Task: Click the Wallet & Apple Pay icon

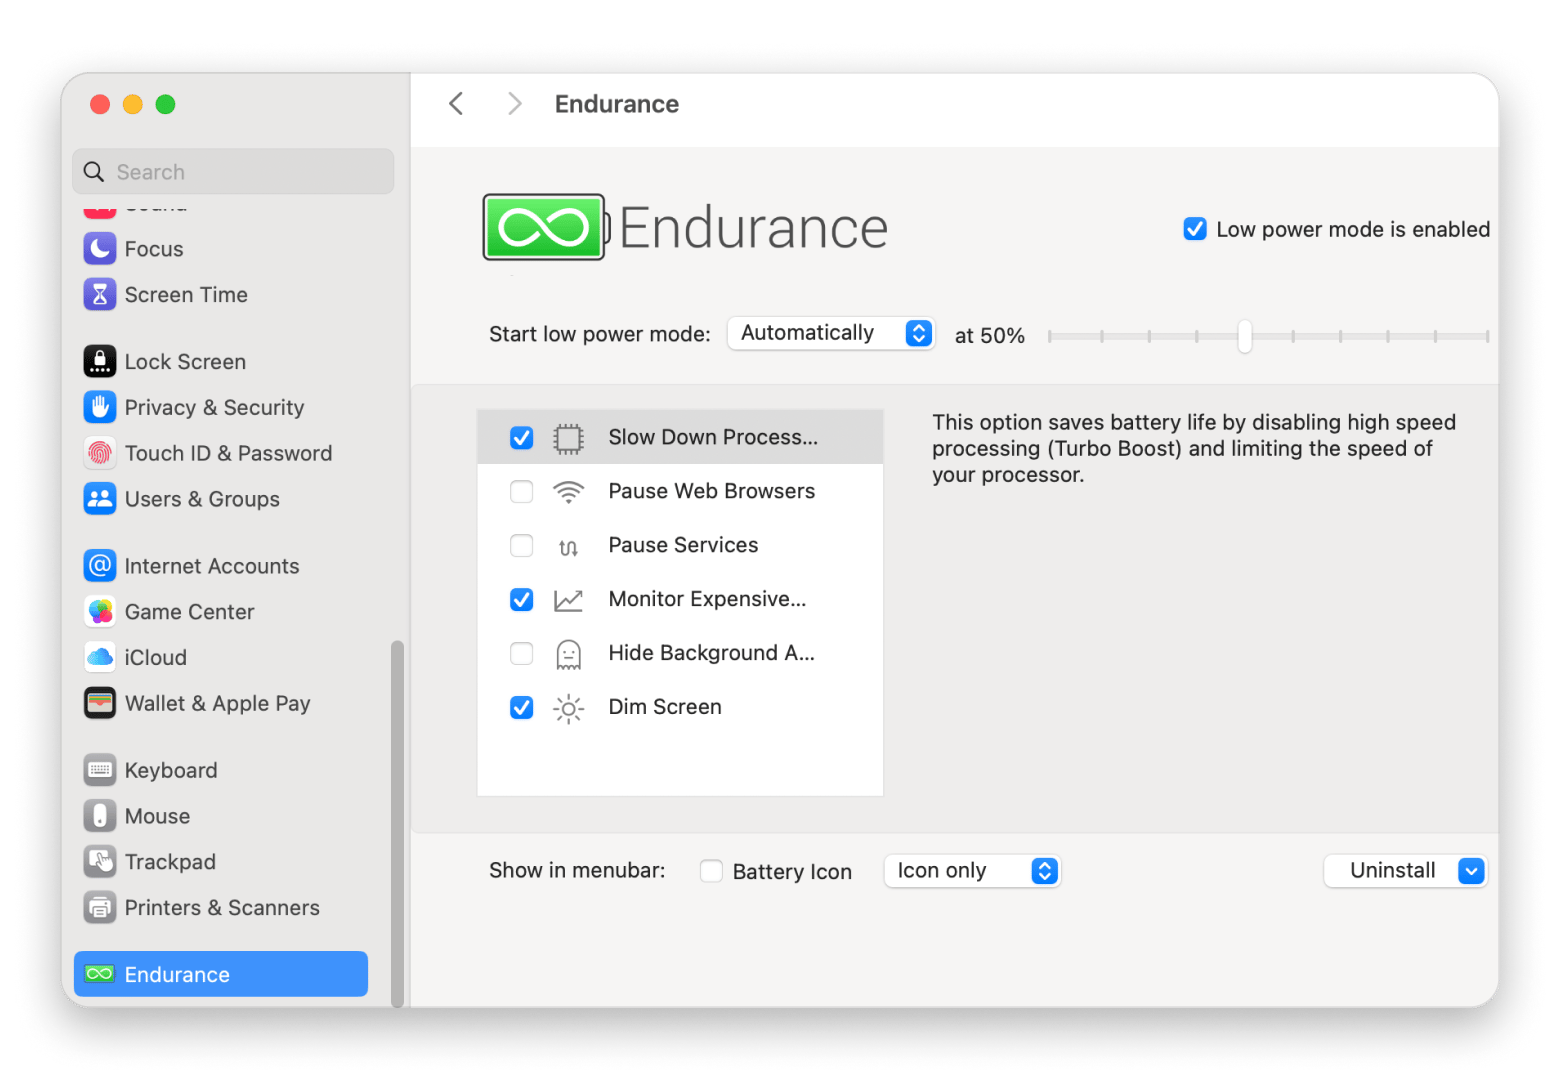Action: [x=100, y=703]
